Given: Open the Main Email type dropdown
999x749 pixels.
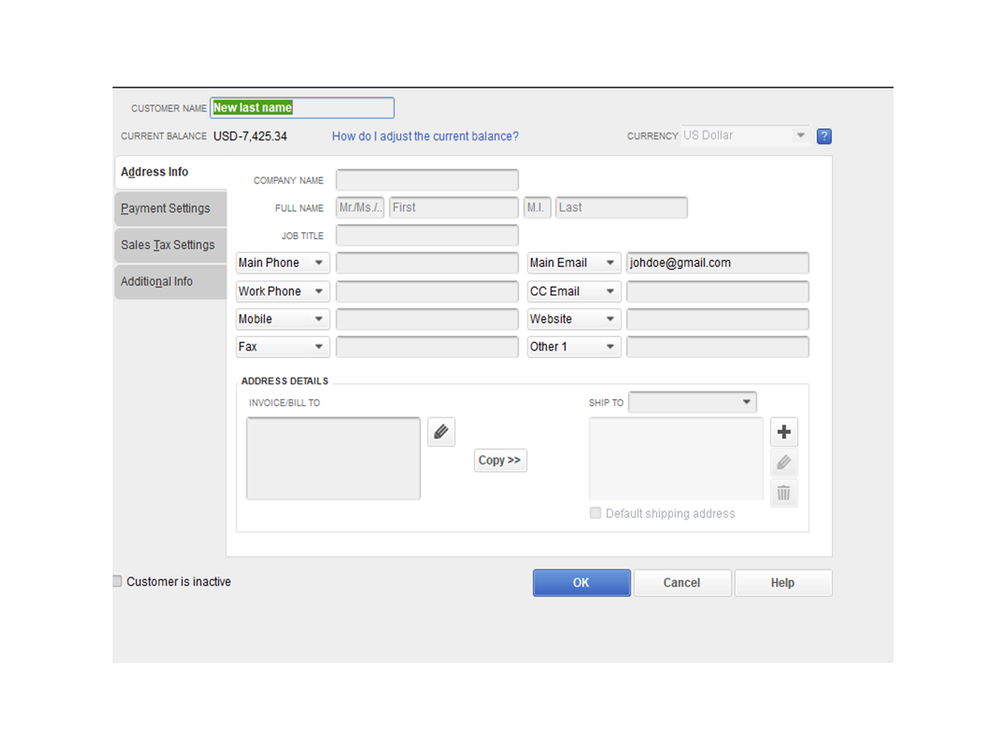Looking at the screenshot, I should (x=574, y=263).
